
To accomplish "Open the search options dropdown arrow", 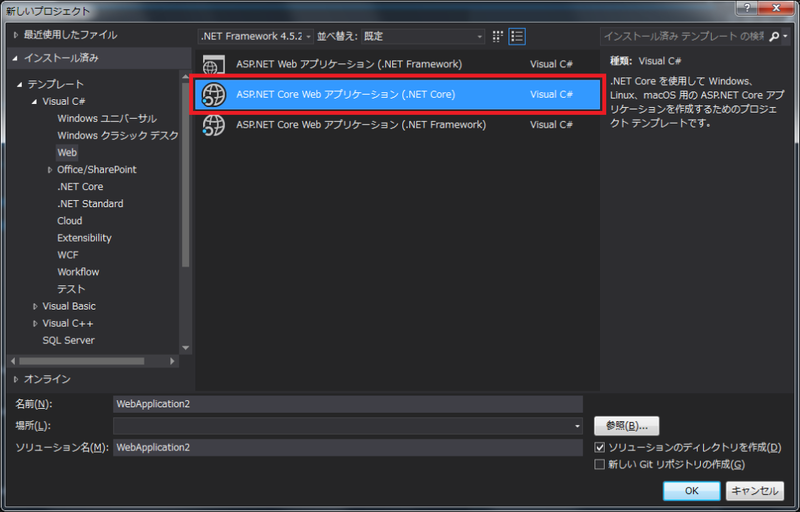I will 785,37.
